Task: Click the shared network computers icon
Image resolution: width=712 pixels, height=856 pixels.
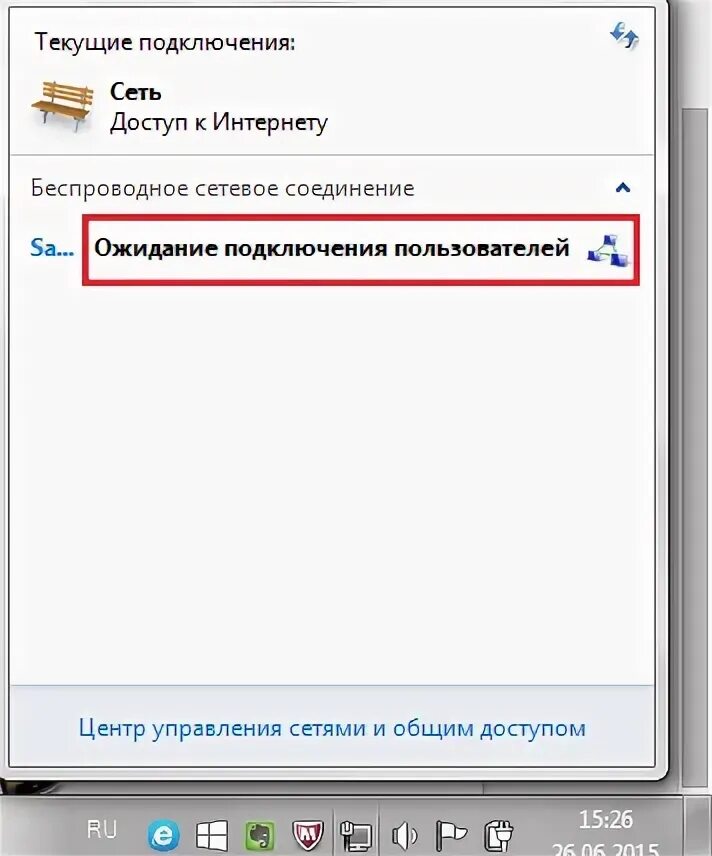Action: (x=608, y=250)
